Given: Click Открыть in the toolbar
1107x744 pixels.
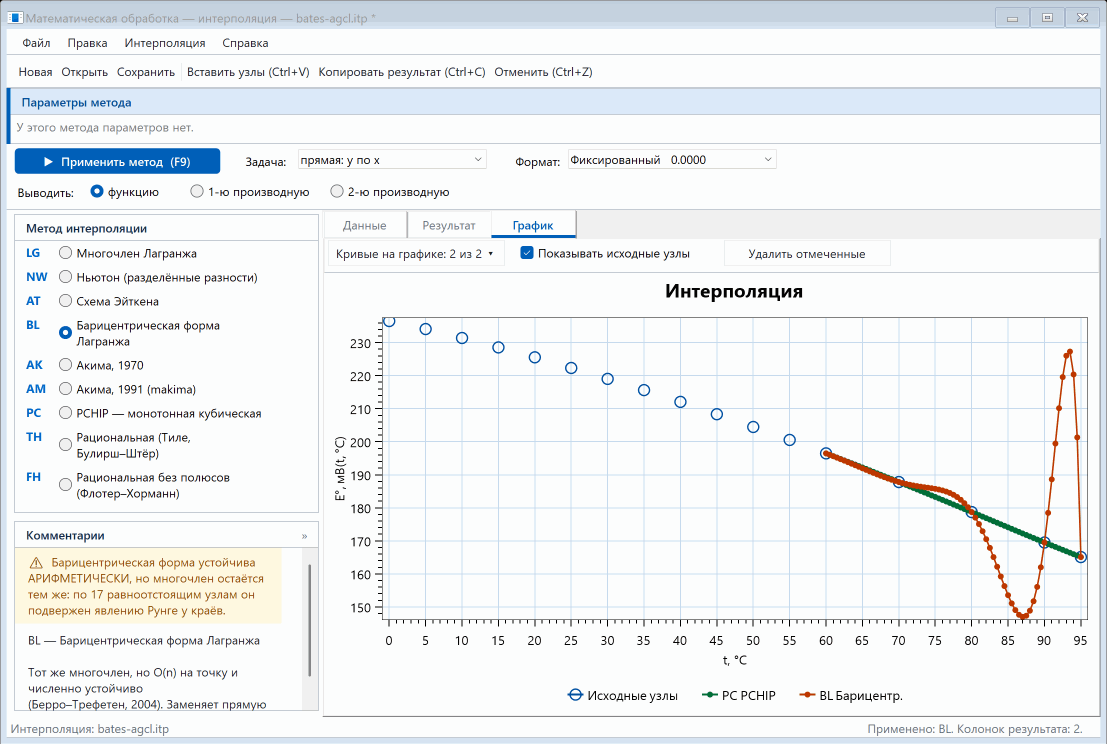Looking at the screenshot, I should point(85,72).
